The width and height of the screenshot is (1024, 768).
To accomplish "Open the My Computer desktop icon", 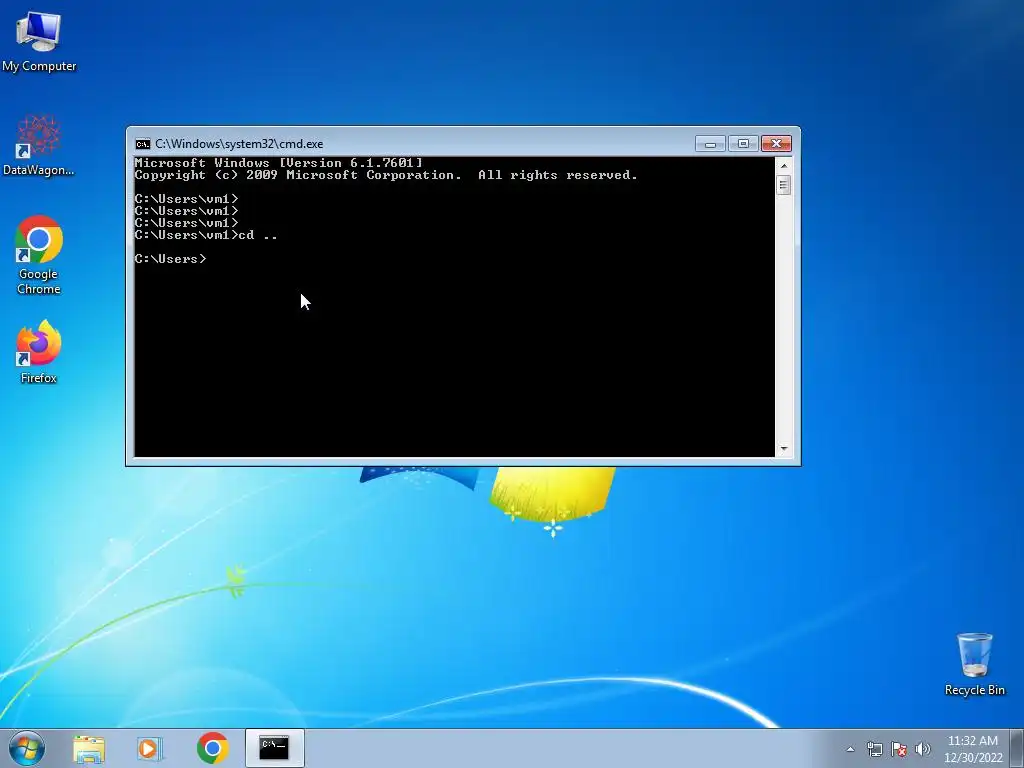I will (39, 41).
